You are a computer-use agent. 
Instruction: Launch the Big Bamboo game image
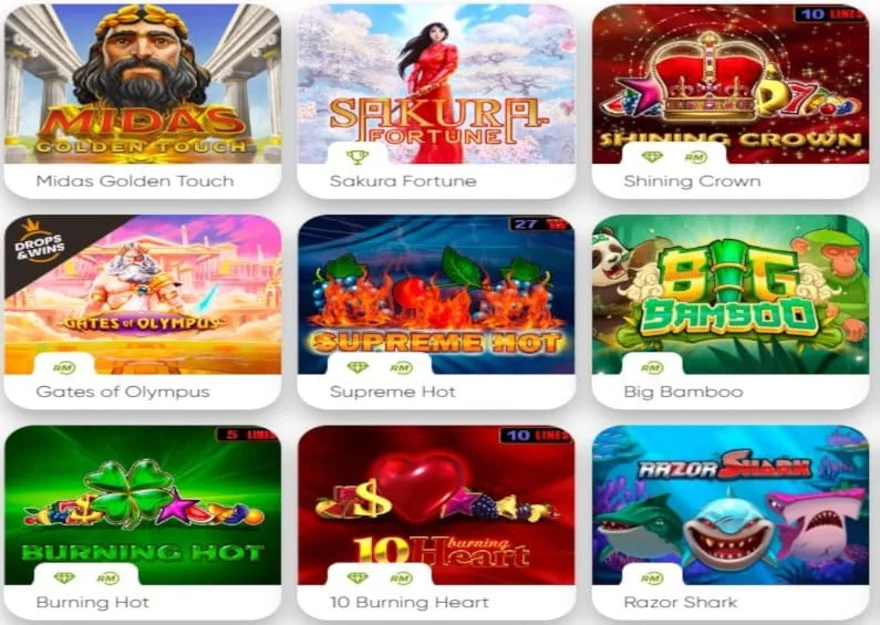coord(730,295)
